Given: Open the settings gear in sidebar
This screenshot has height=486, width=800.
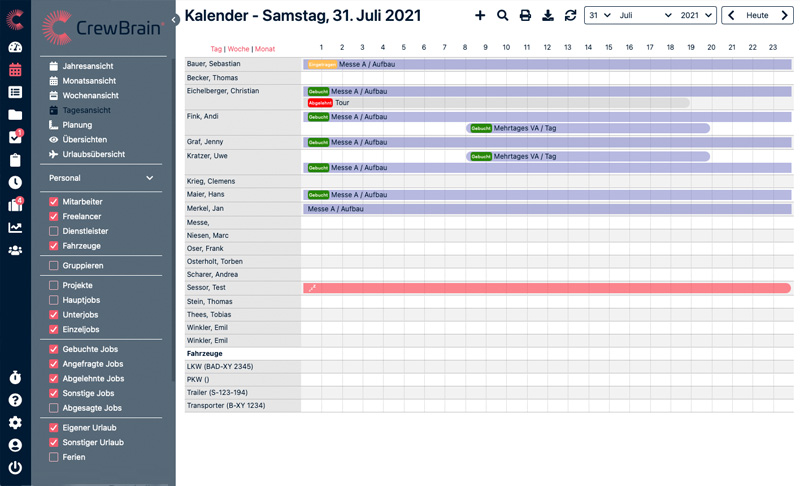Looking at the screenshot, I should click(15, 422).
